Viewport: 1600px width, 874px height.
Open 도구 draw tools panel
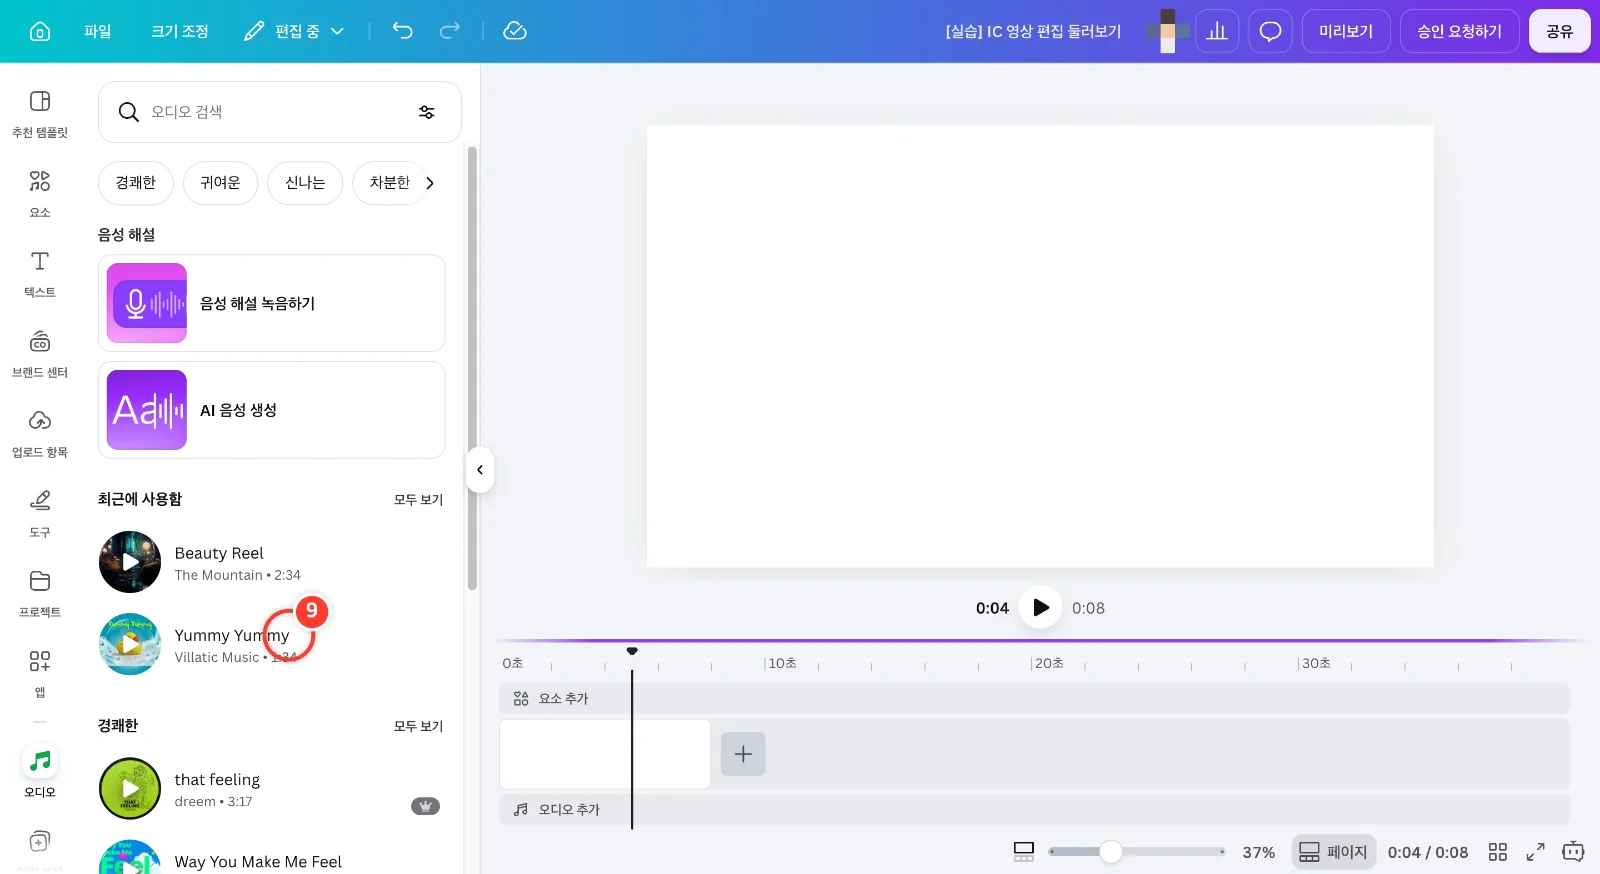pyautogui.click(x=40, y=513)
